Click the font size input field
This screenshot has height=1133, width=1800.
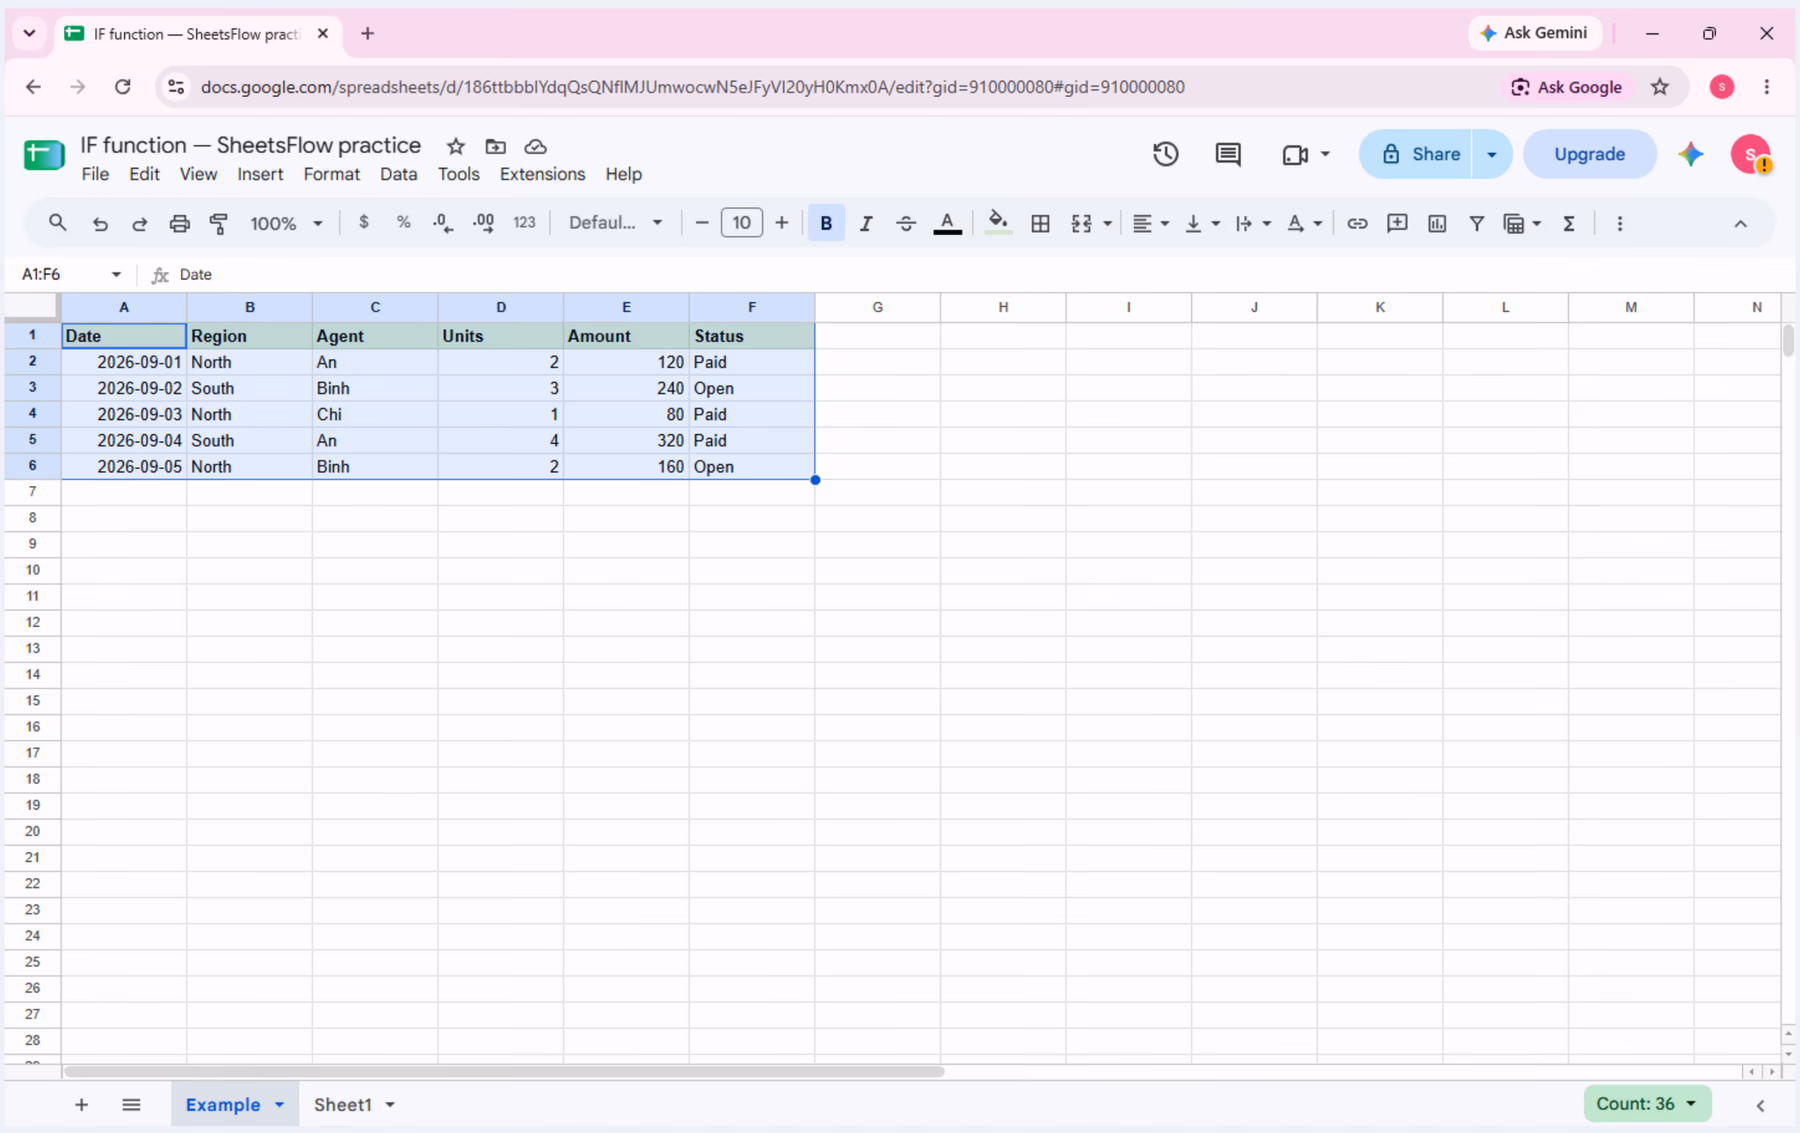(741, 223)
